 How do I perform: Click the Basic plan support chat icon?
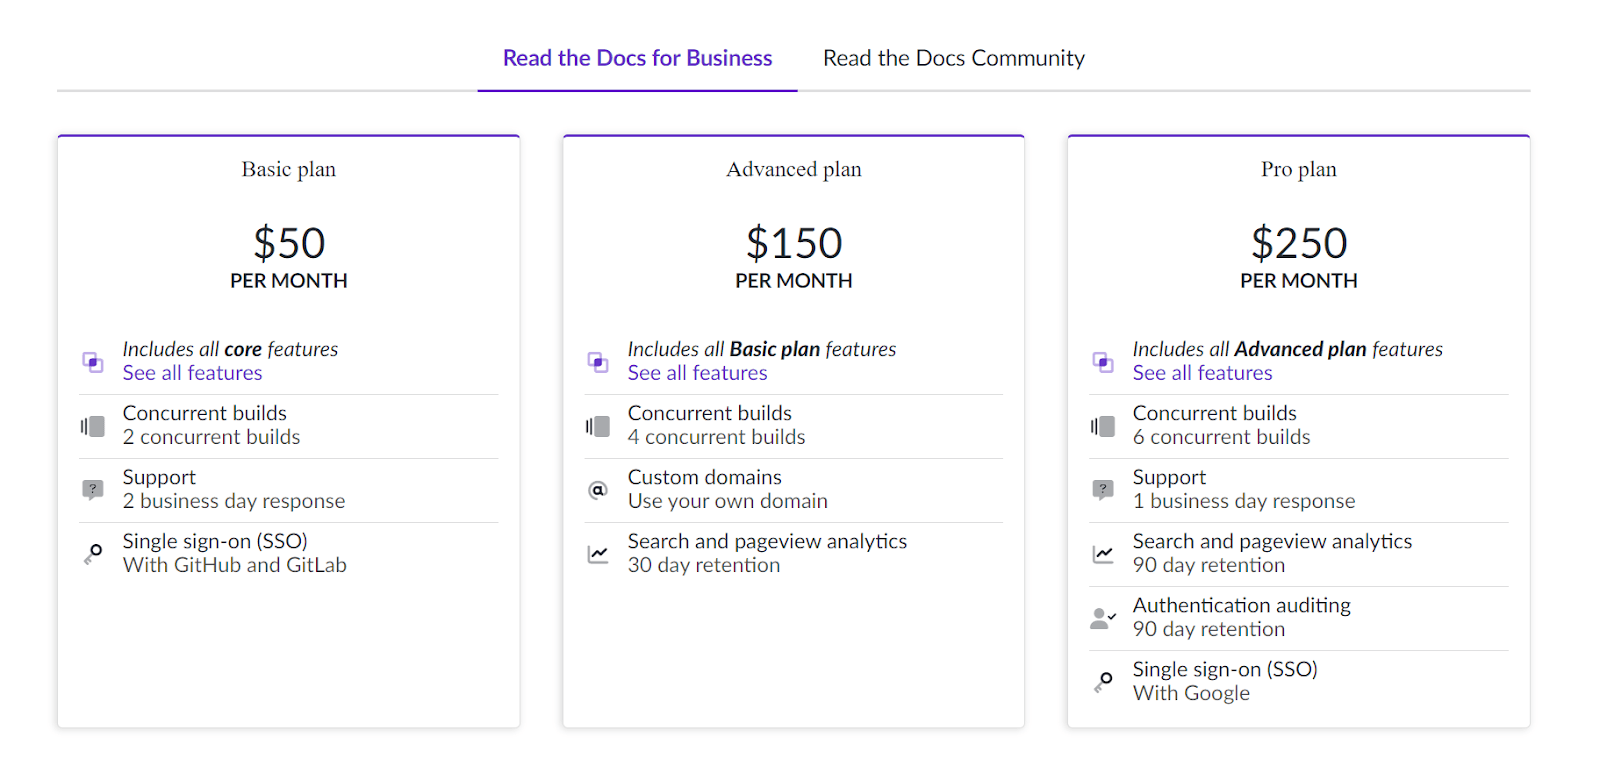(x=93, y=490)
